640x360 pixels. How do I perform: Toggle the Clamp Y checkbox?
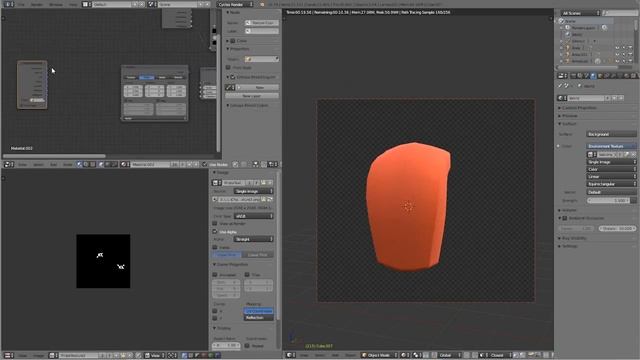pyautogui.click(x=215, y=318)
